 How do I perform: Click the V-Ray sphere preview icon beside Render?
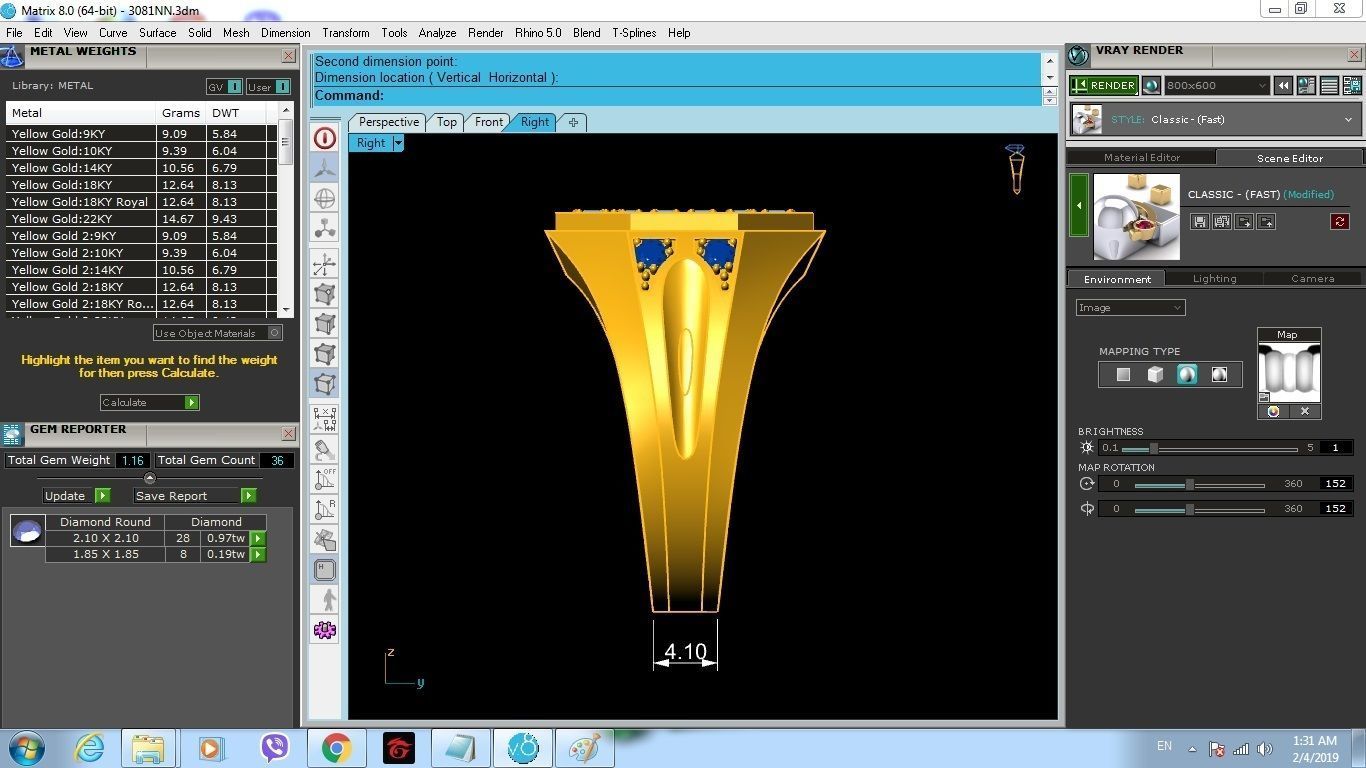pyautogui.click(x=1151, y=86)
